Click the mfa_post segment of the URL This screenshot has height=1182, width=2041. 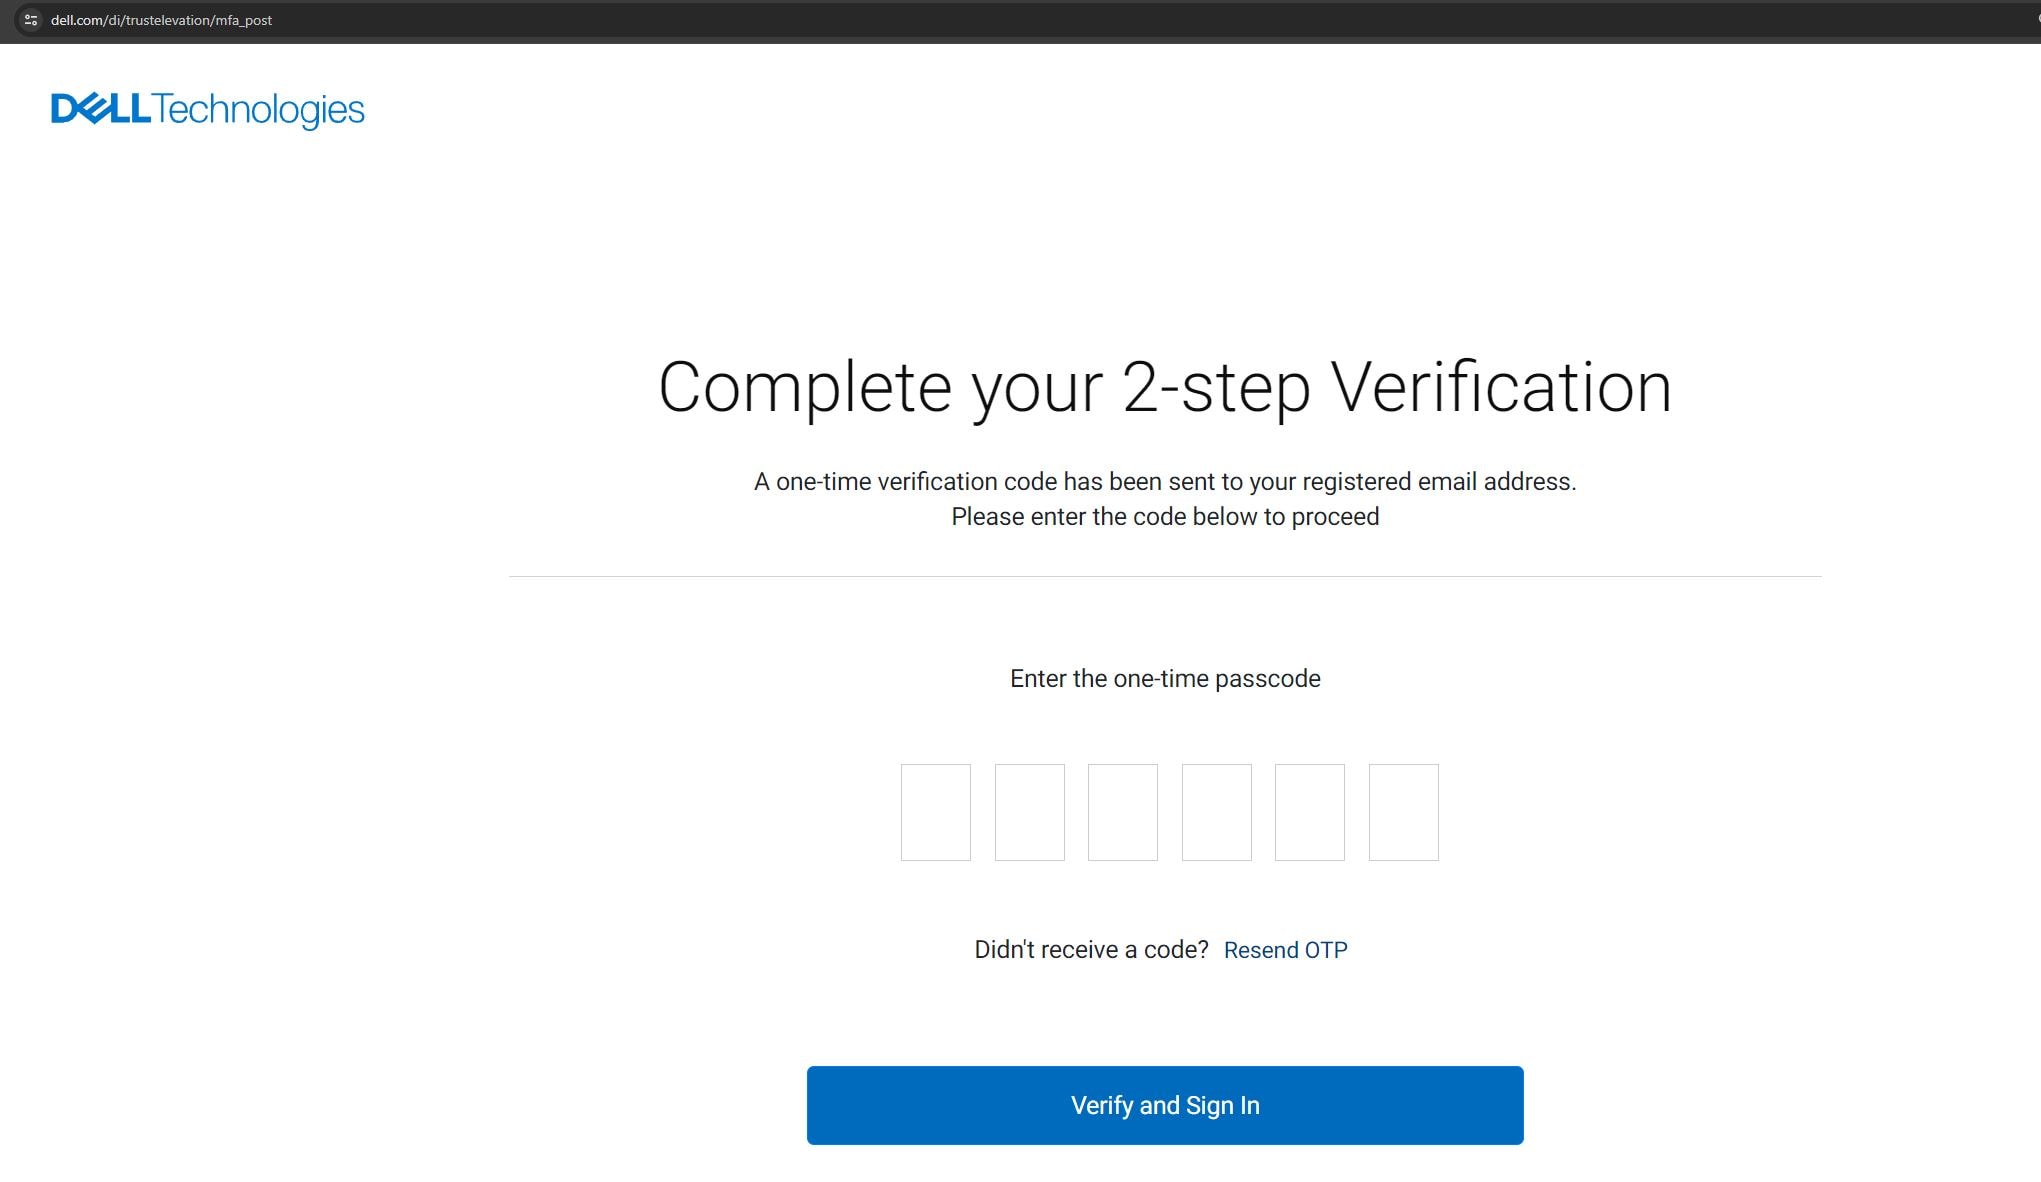point(243,20)
